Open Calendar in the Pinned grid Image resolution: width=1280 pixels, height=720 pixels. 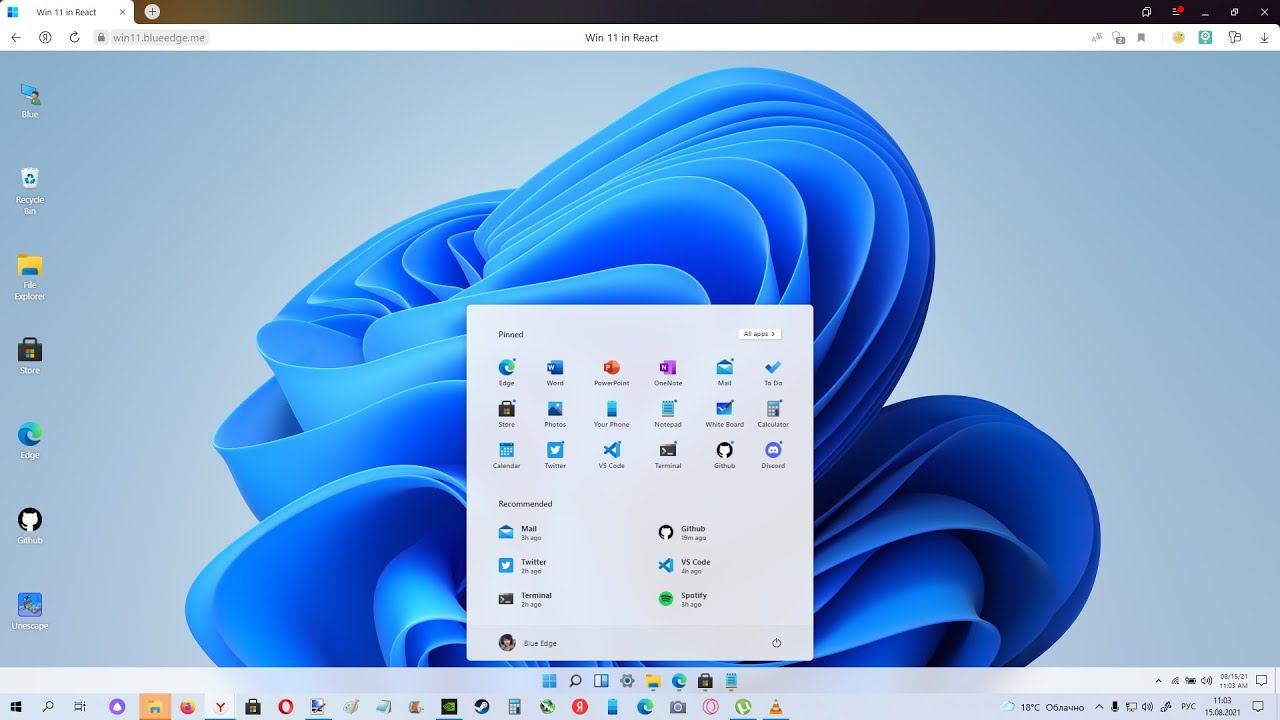coord(507,454)
